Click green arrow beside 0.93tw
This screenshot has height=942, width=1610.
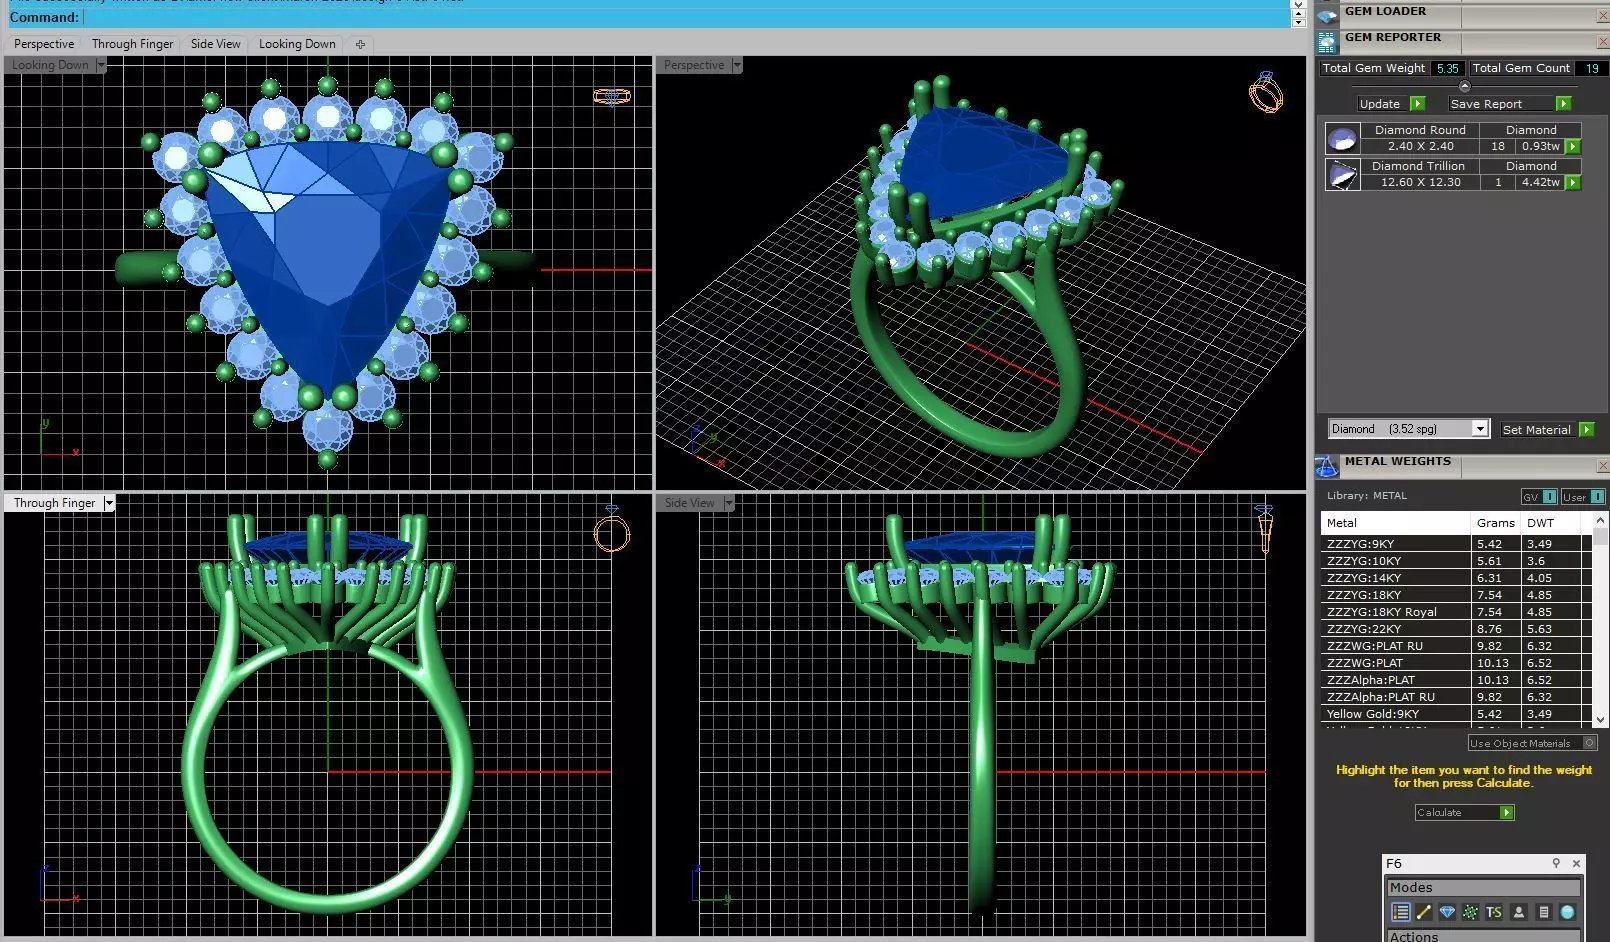coord(1573,146)
